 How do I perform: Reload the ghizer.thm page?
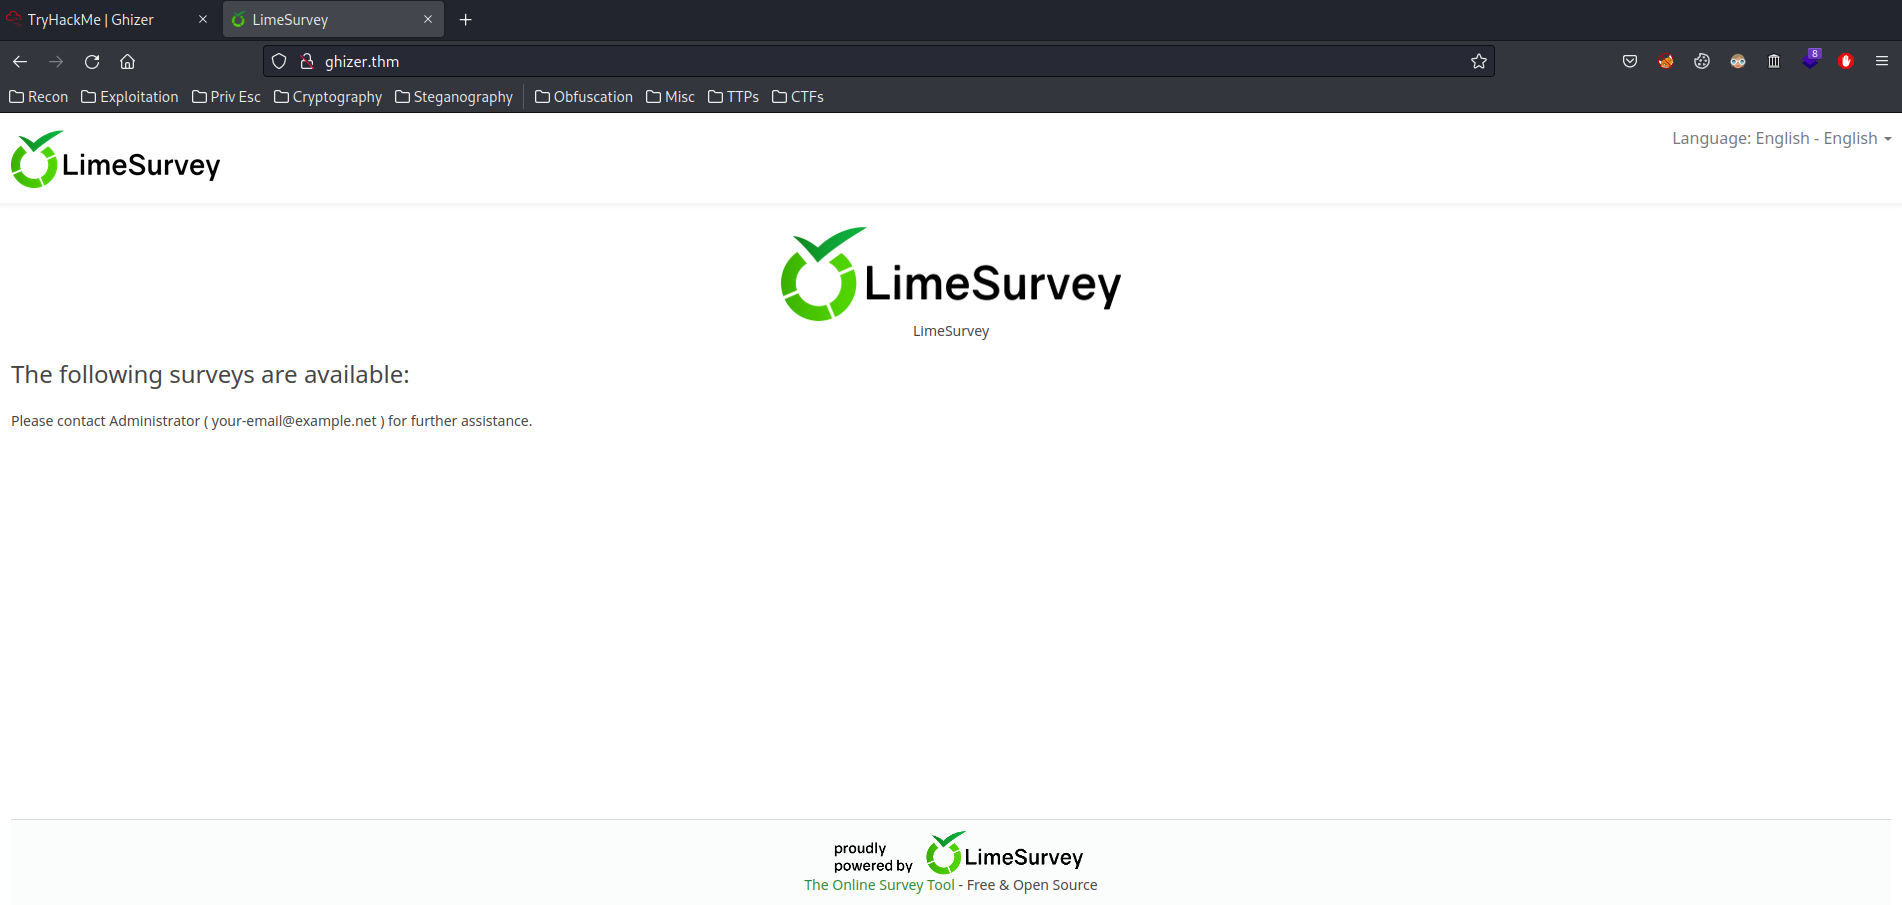pyautogui.click(x=92, y=62)
